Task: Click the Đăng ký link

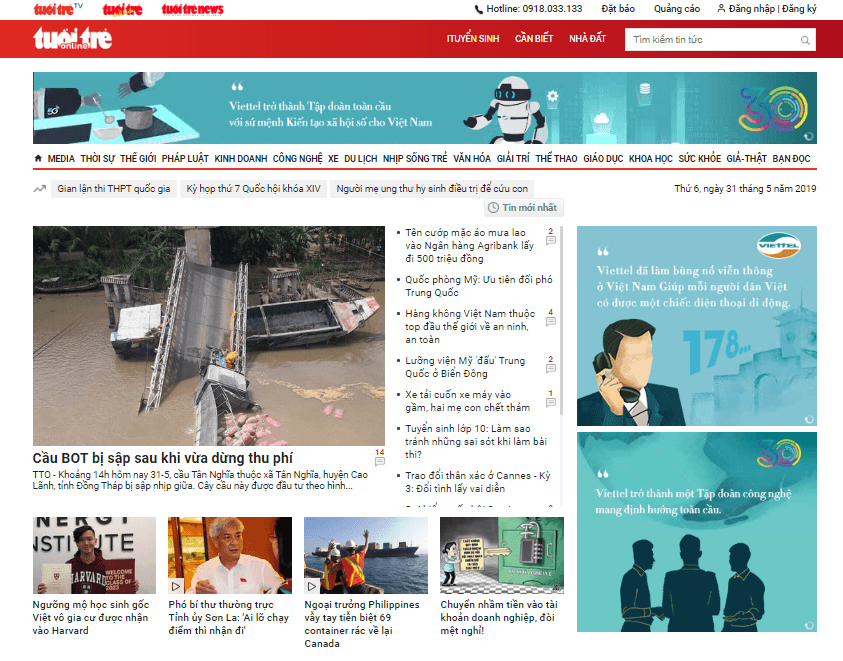Action: point(799,9)
